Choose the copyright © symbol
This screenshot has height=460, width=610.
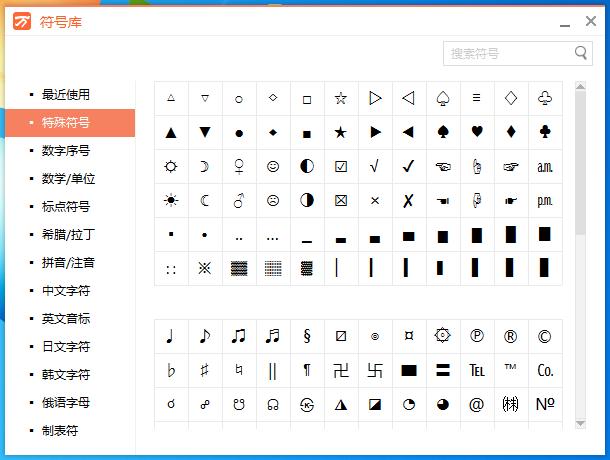[x=544, y=336]
